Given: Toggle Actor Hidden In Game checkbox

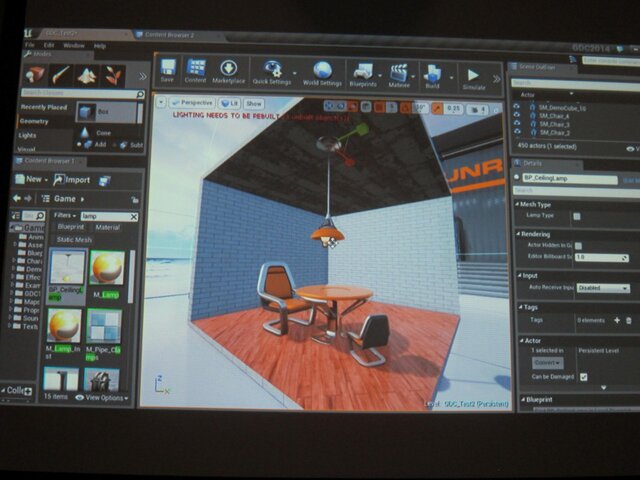Looking at the screenshot, I should pos(578,245).
